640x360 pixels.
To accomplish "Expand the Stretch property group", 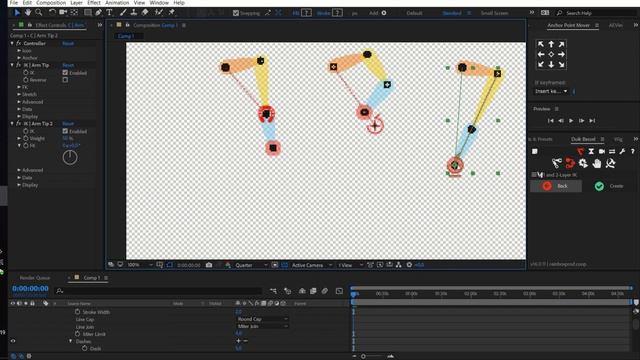I will coord(19,94).
